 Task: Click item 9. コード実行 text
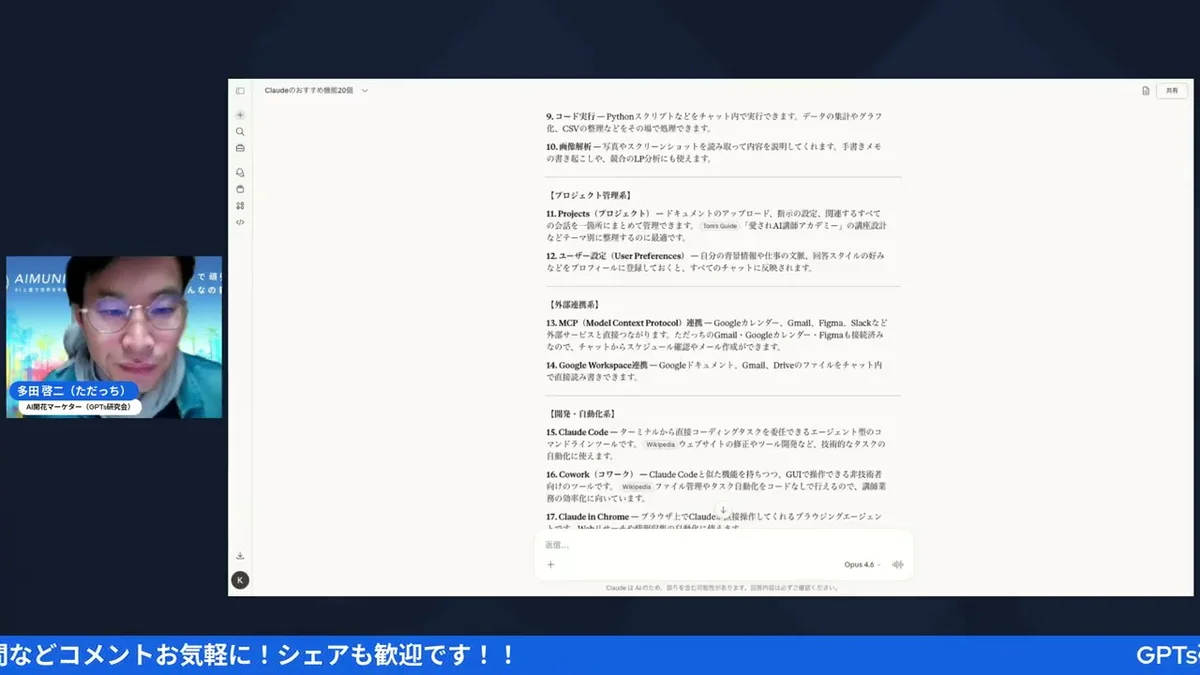click(x=714, y=122)
